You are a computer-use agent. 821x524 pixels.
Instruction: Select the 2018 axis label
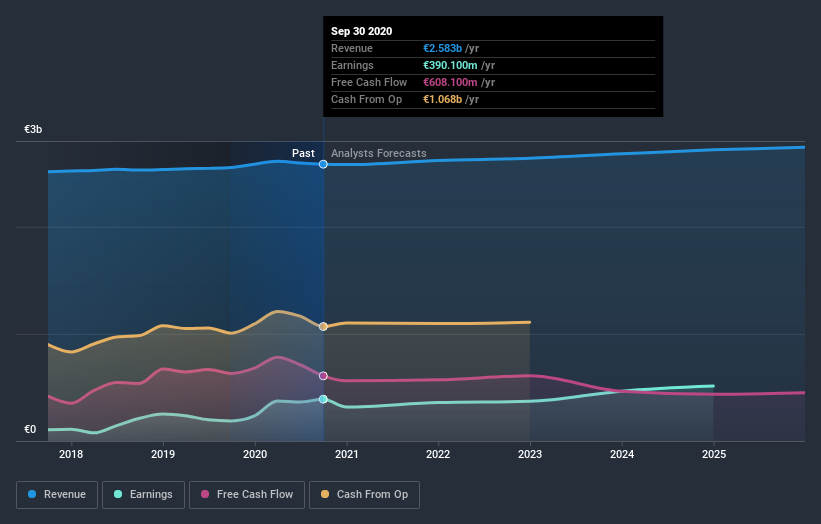[71, 454]
